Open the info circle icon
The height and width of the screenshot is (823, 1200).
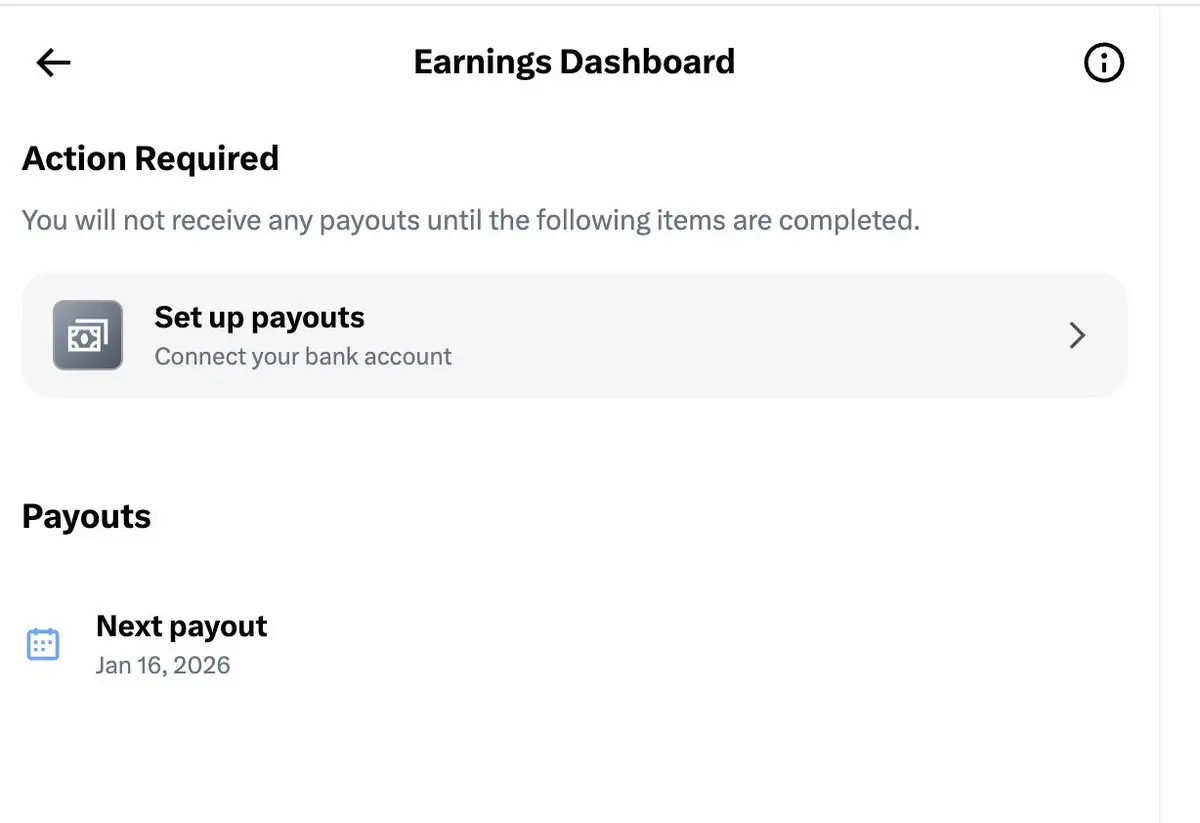(x=1104, y=63)
